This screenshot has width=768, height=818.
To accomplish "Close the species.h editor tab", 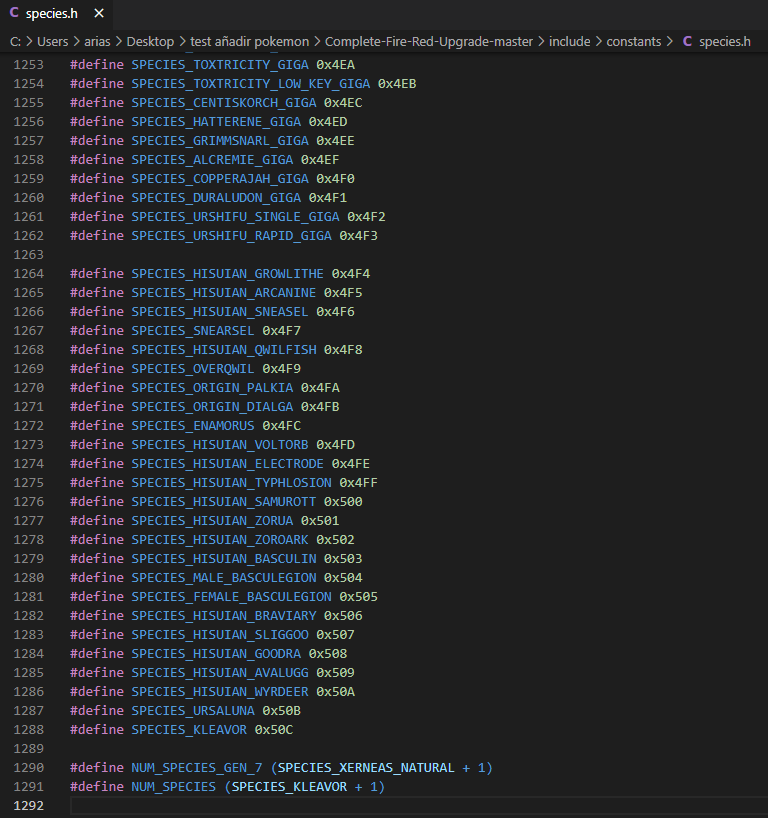I will pyautogui.click(x=98, y=14).
